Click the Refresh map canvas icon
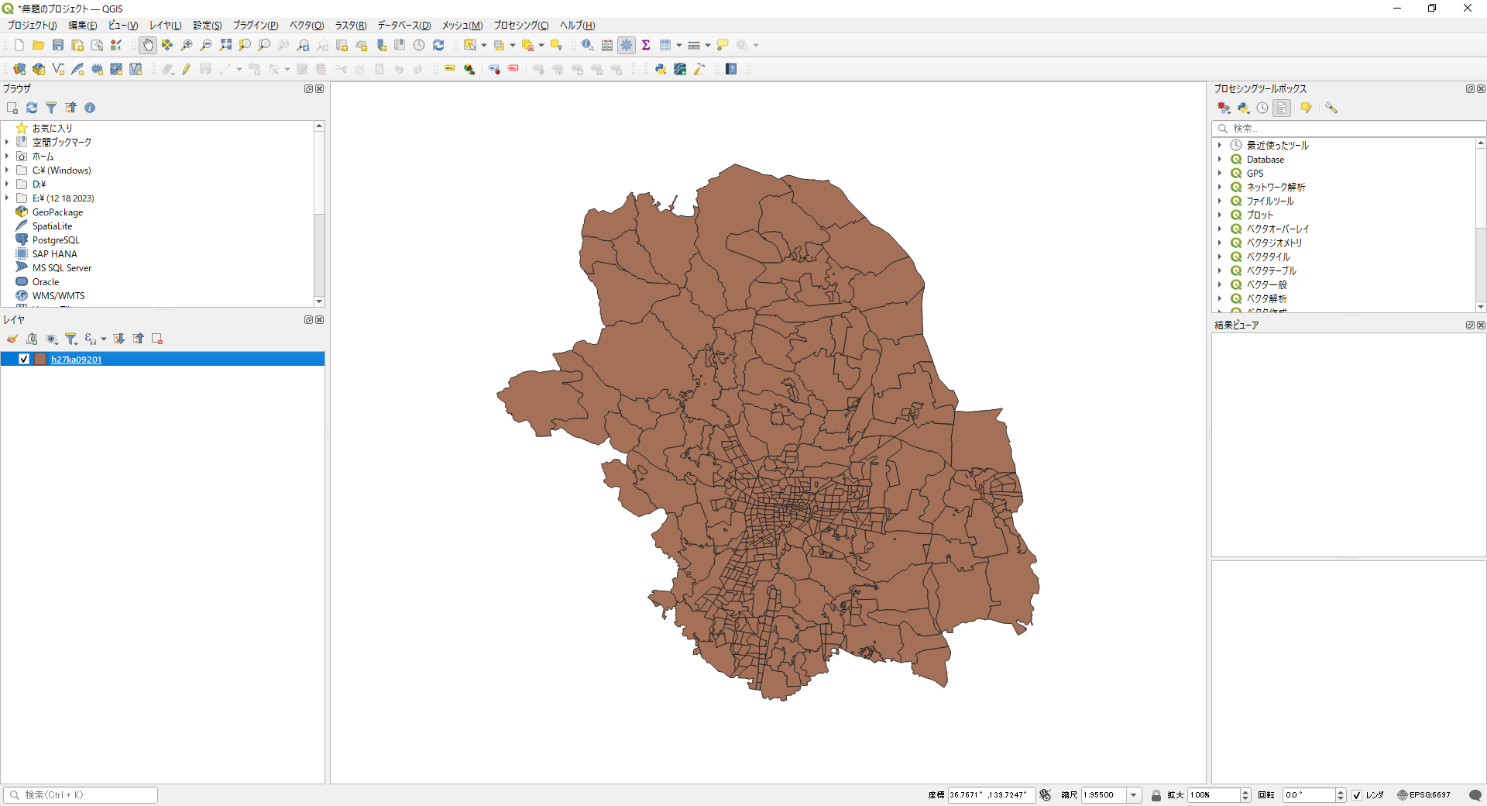 pos(438,45)
